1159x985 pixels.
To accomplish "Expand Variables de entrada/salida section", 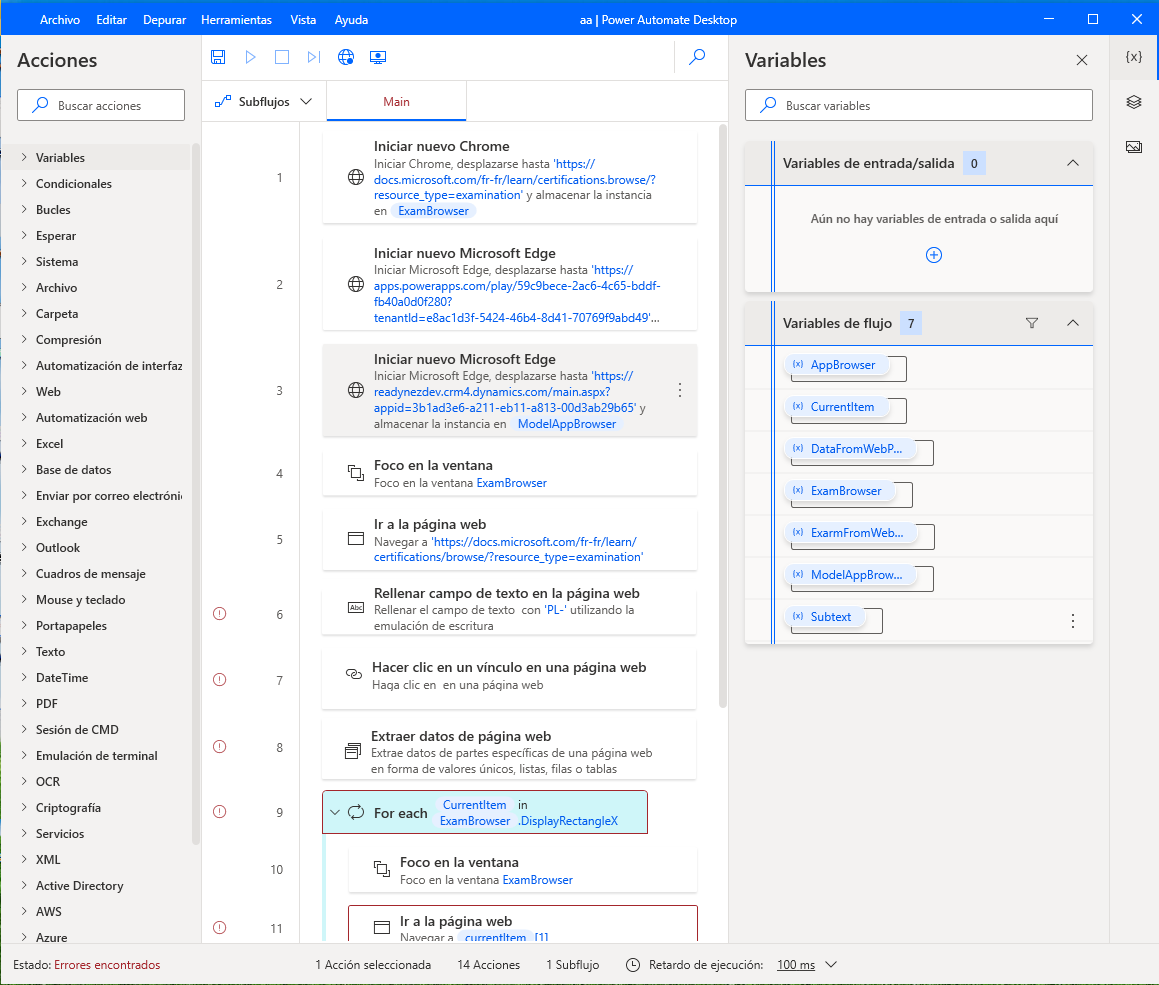I will [x=1073, y=162].
